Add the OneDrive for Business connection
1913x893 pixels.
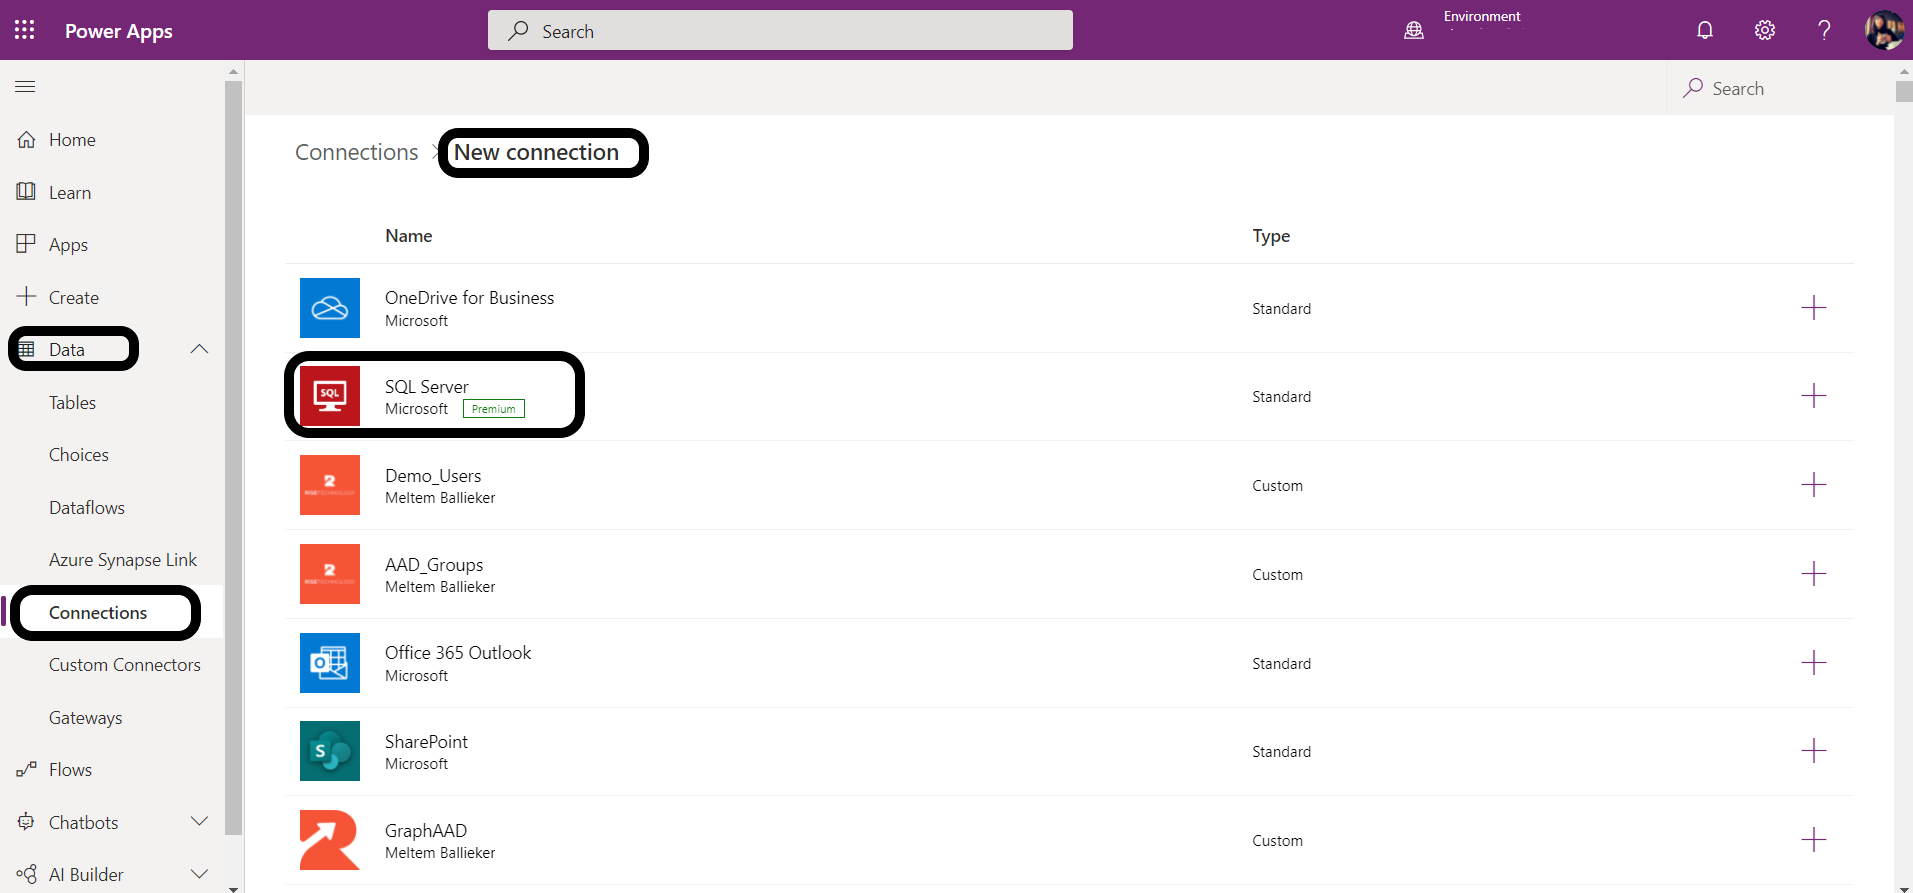click(x=1813, y=308)
